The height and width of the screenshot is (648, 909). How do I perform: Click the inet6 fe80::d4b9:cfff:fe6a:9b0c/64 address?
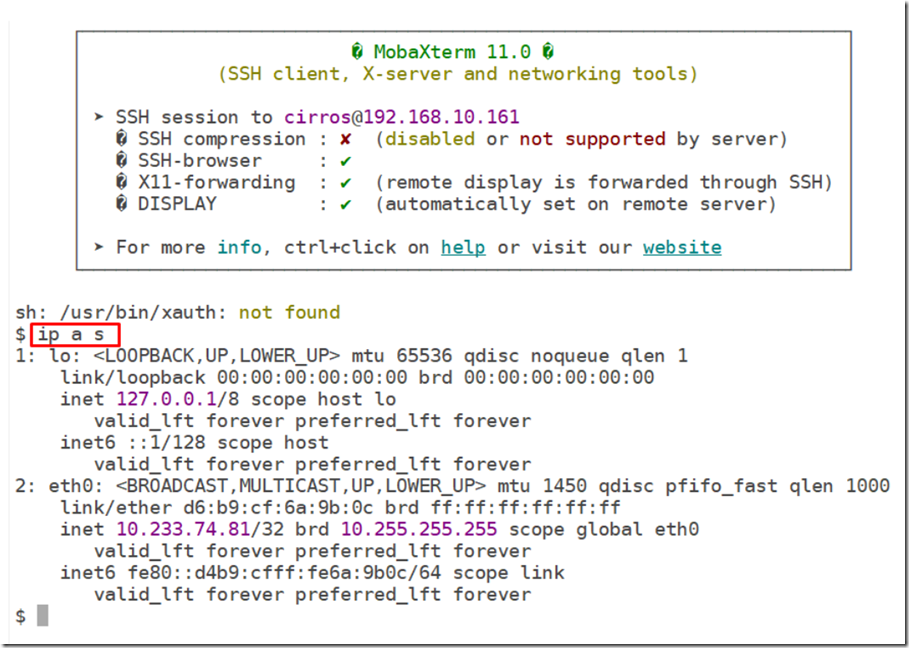coord(284,573)
